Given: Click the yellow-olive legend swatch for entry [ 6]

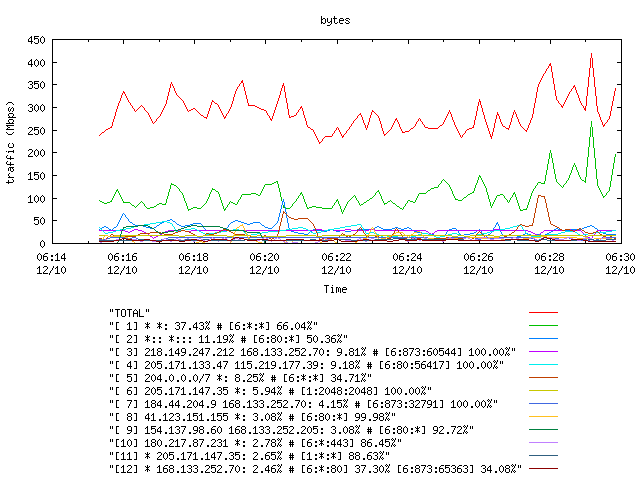Looking at the screenshot, I should pos(543,391).
